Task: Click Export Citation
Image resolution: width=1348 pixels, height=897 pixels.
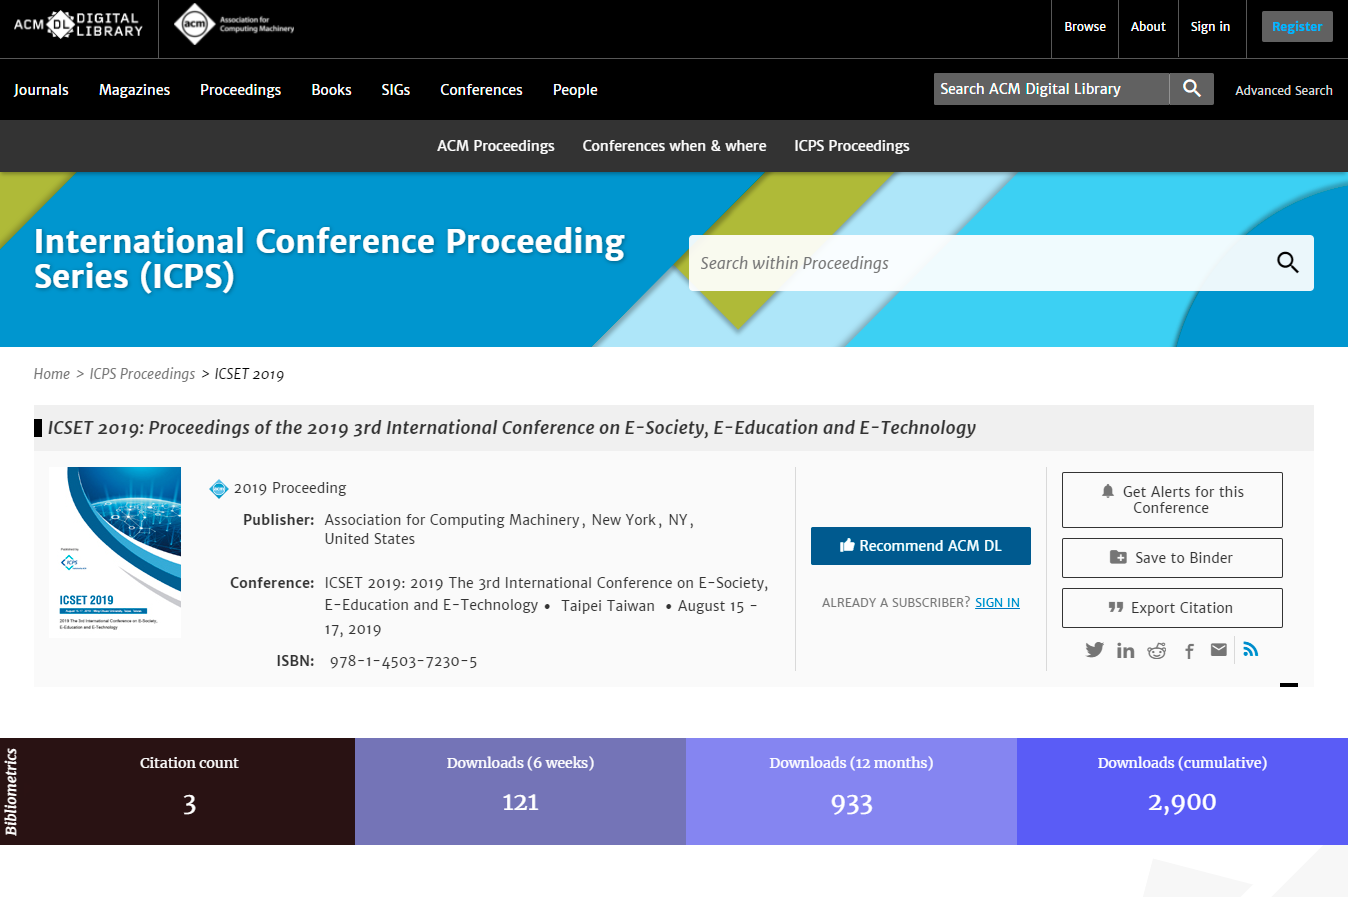Action: pos(1172,608)
